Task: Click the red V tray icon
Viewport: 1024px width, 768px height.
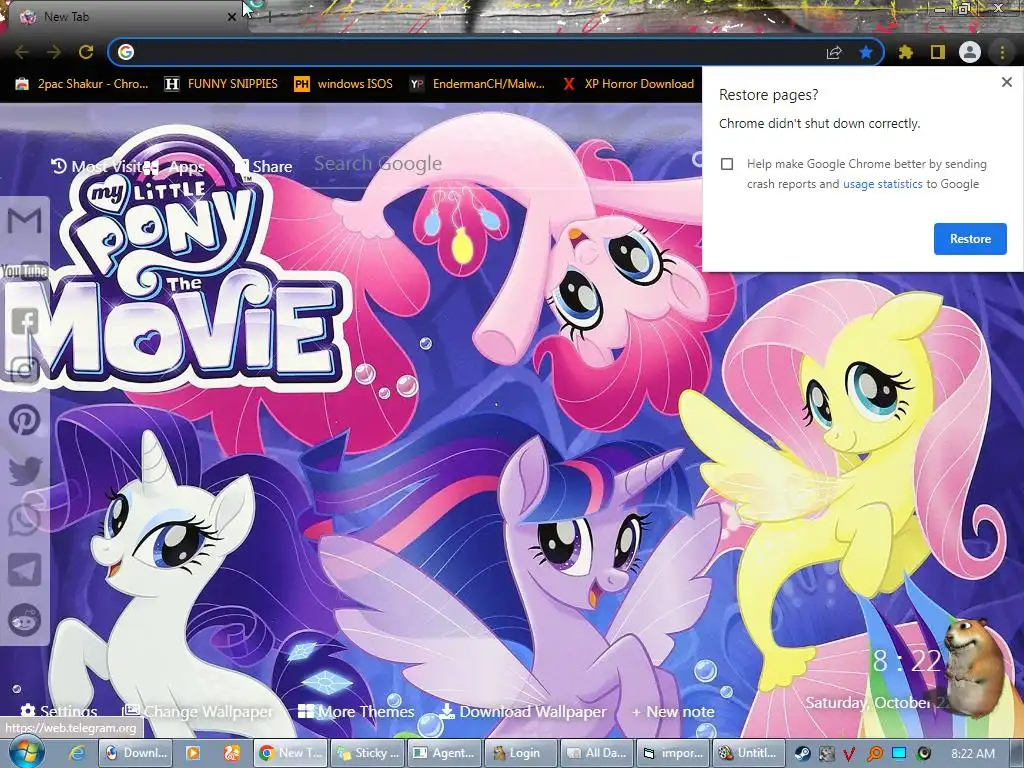Action: point(849,754)
